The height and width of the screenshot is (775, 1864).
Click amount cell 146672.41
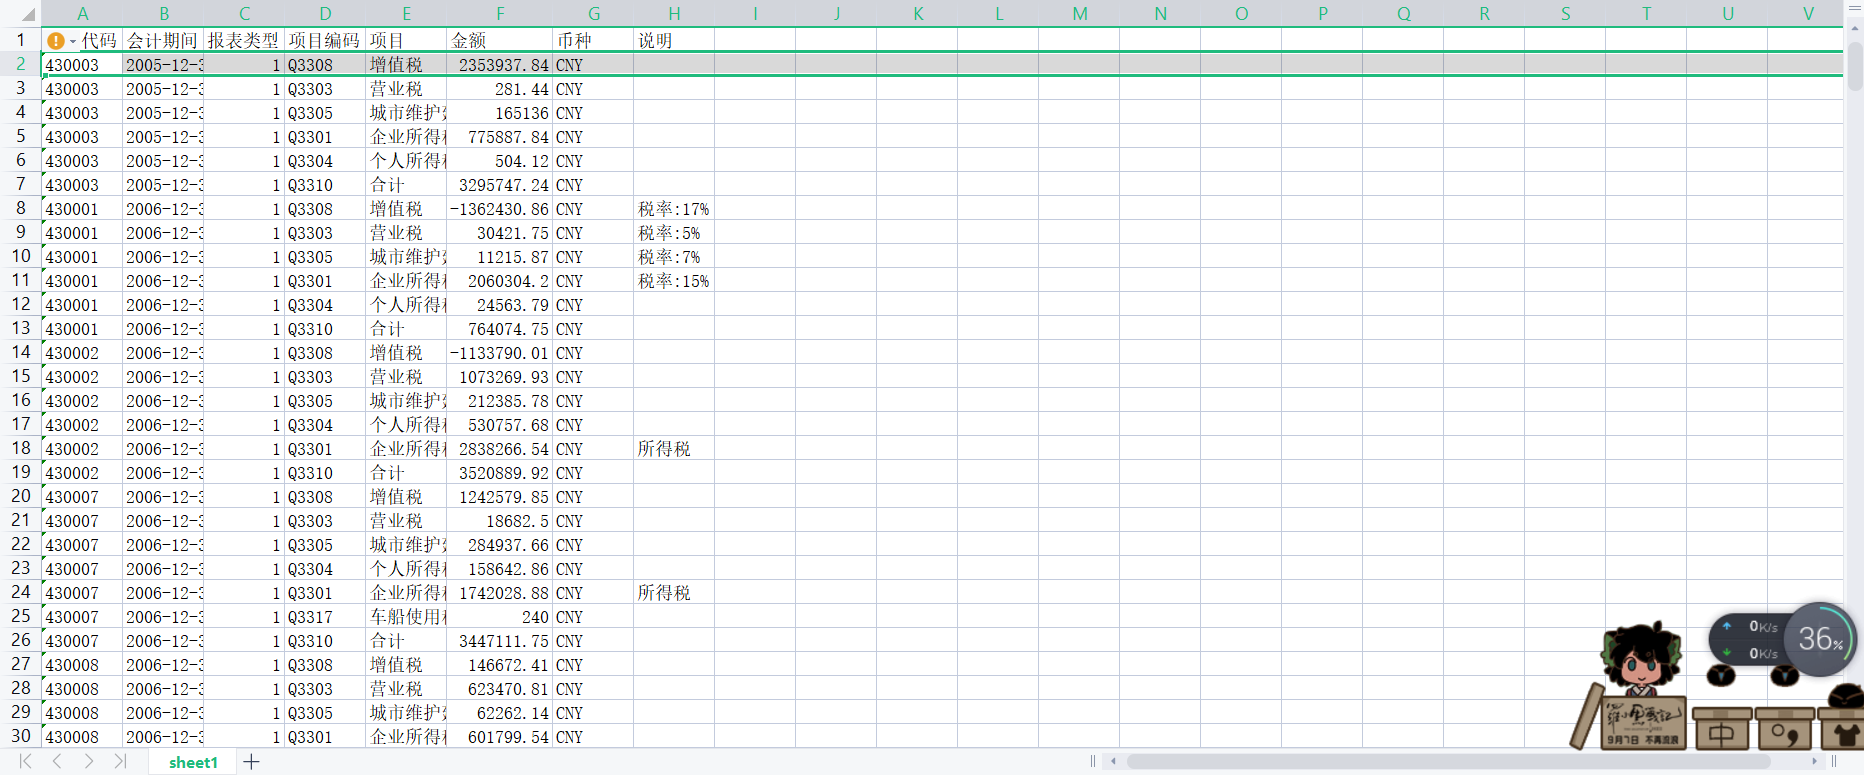tap(500, 665)
